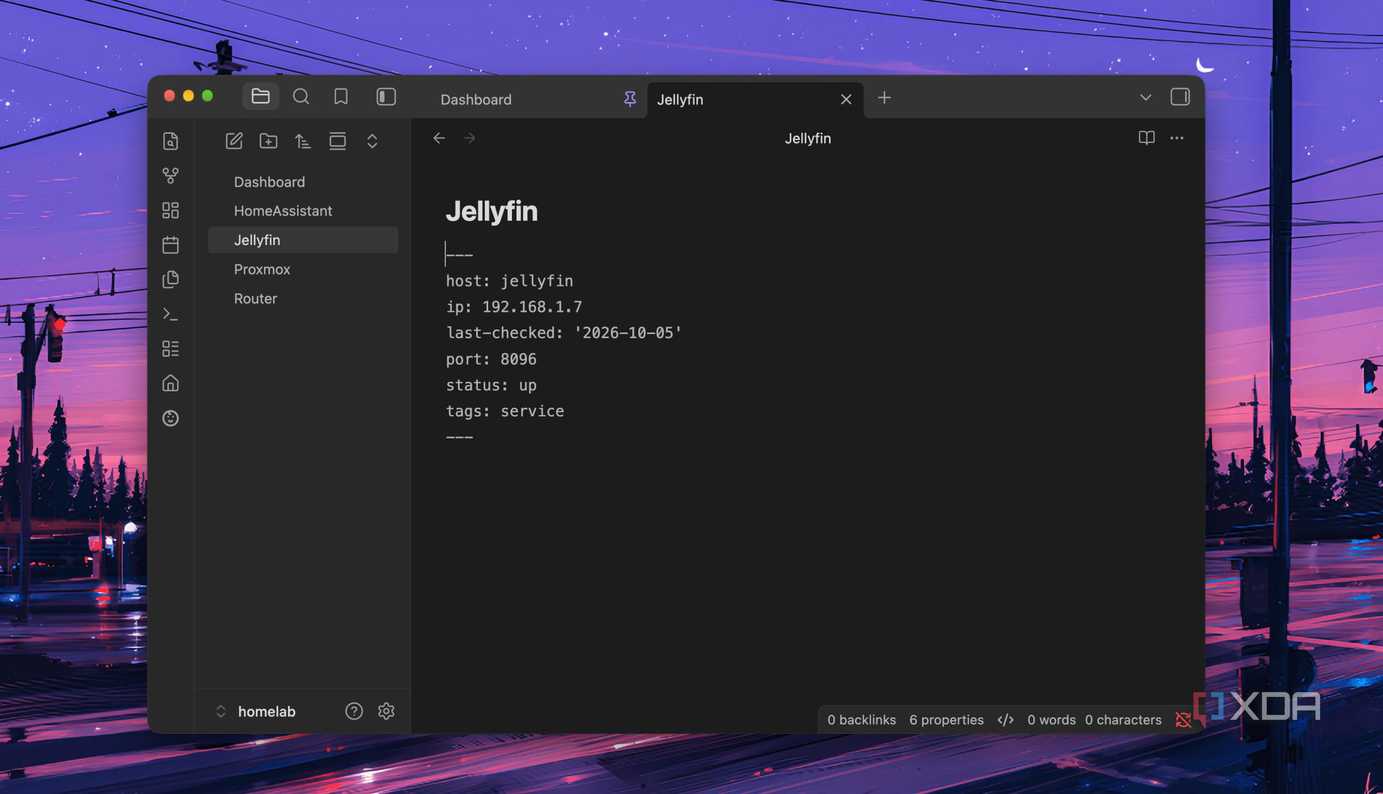
Task: Create a new folder in the file explorer
Action: point(268,141)
